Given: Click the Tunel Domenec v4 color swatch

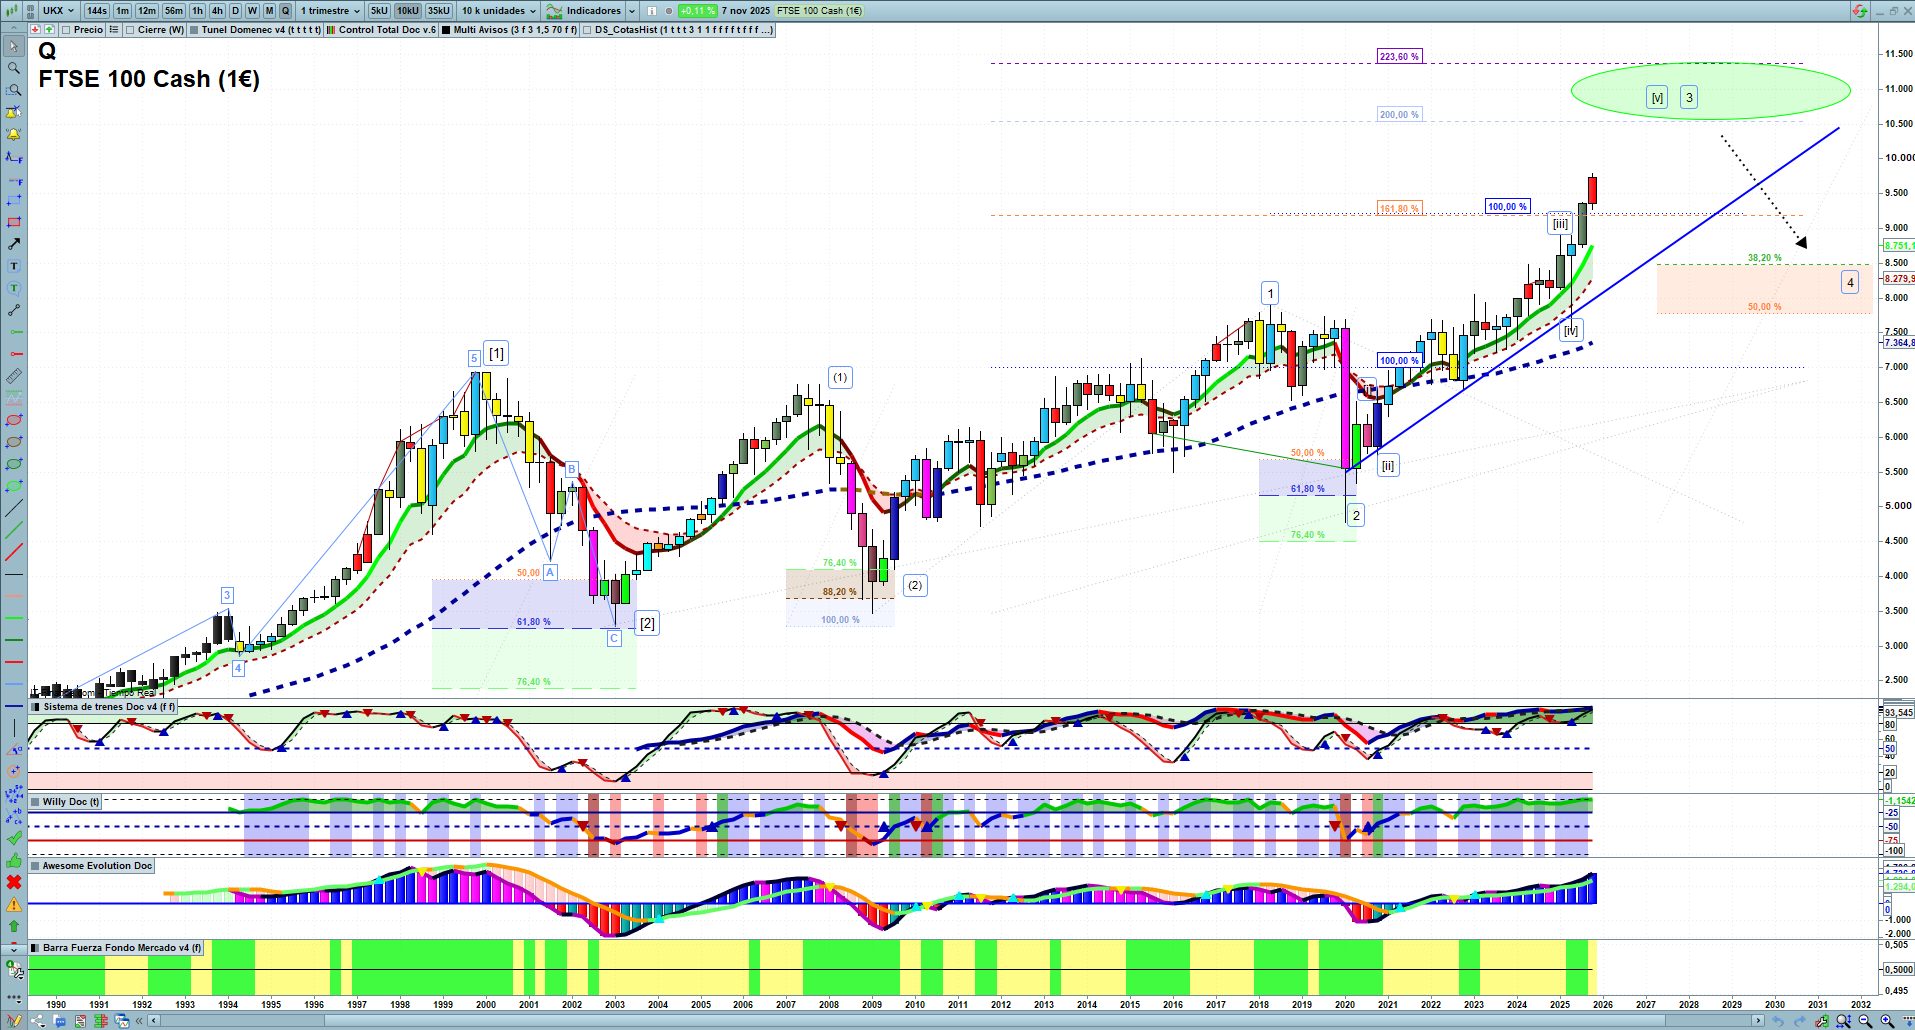Looking at the screenshot, I should [194, 30].
